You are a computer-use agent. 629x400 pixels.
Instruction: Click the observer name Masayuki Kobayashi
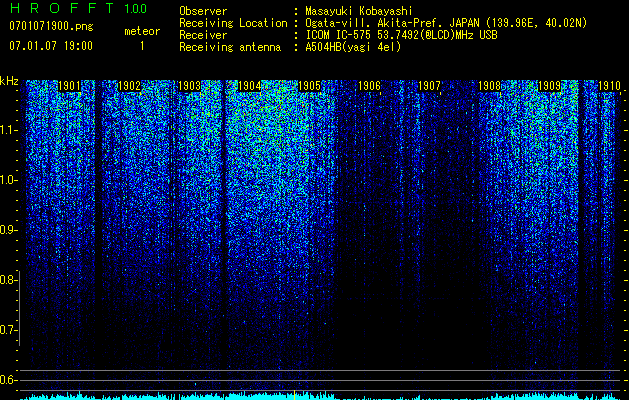(359, 11)
